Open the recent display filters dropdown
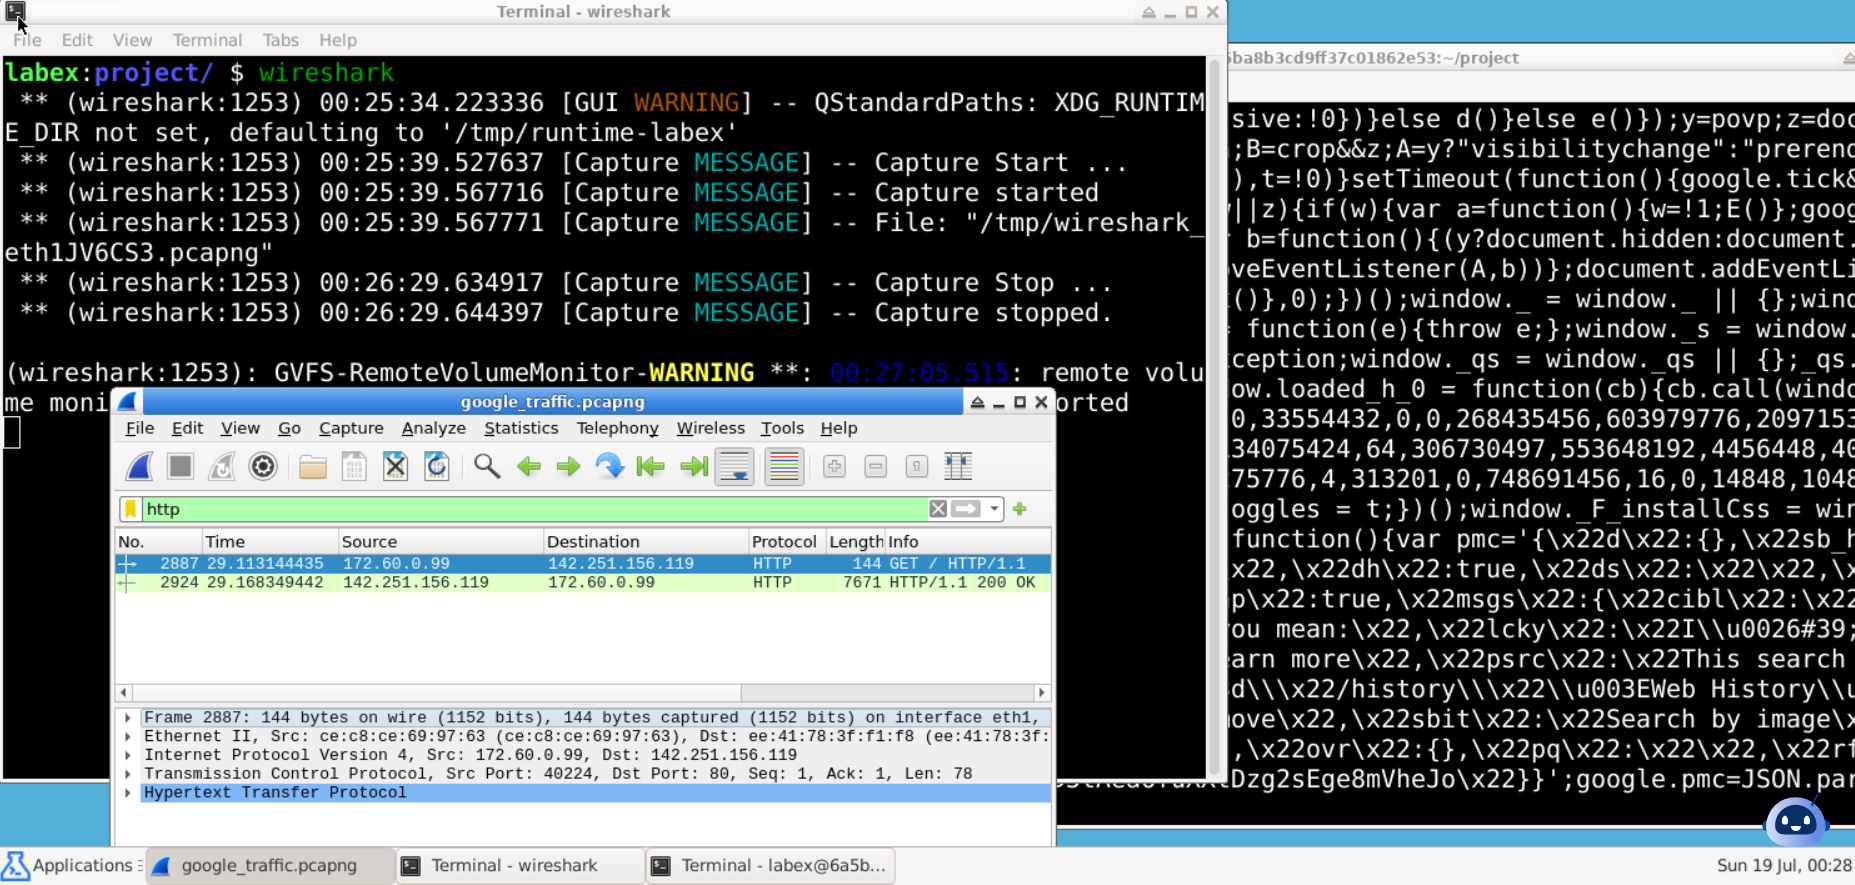 coord(994,509)
